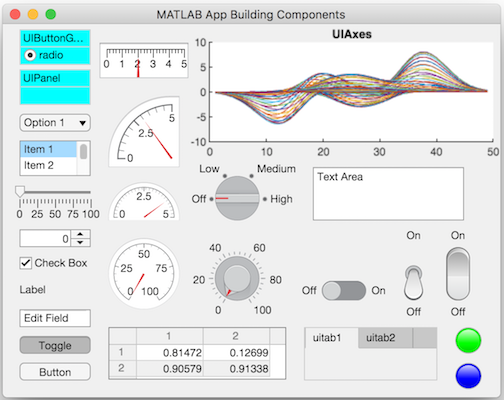Click the 0-100 rotary knob

pos(237,279)
